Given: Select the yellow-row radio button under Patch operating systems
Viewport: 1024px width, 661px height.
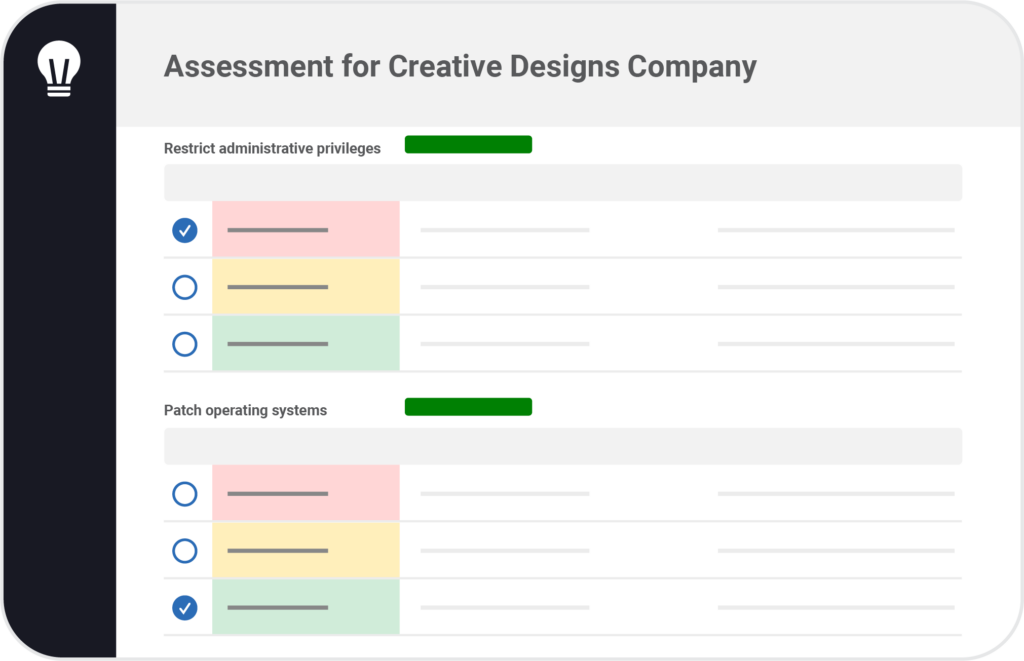Looking at the screenshot, I should [185, 550].
